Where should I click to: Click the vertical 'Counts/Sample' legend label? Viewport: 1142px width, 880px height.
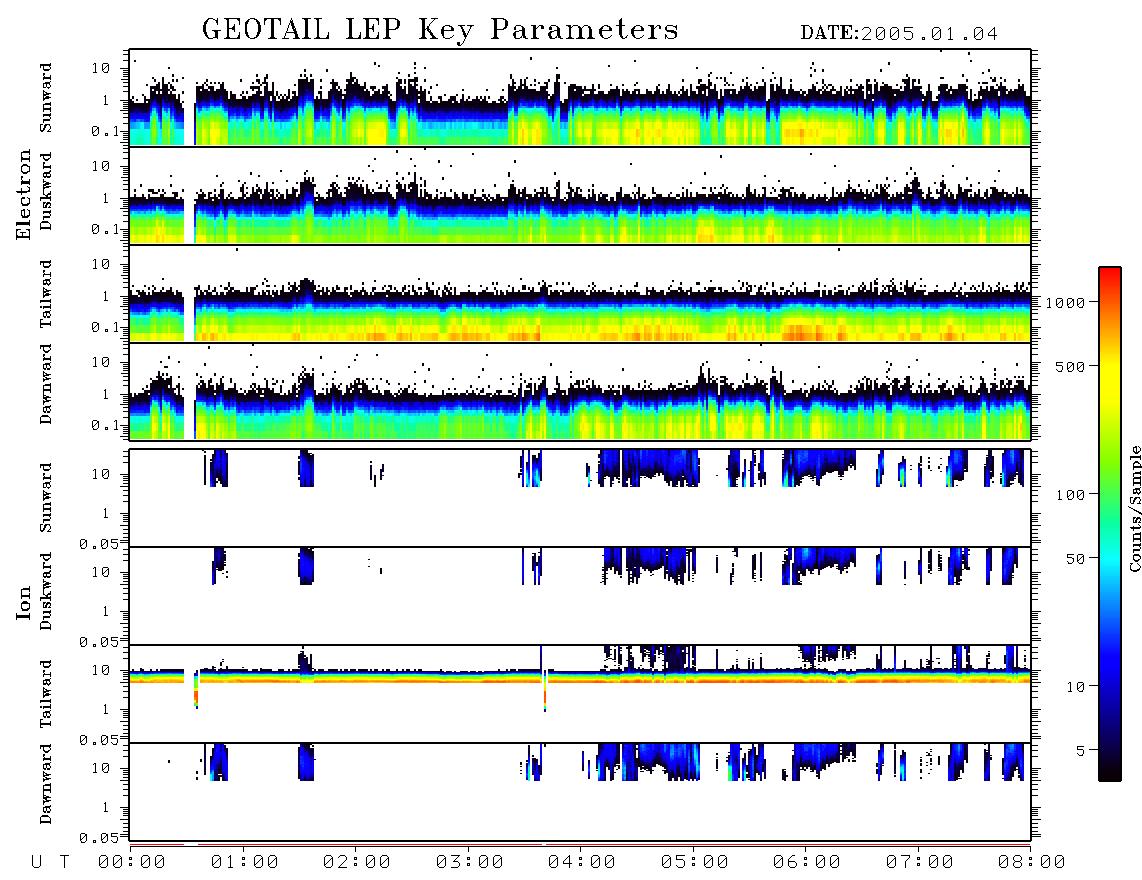coord(1134,508)
